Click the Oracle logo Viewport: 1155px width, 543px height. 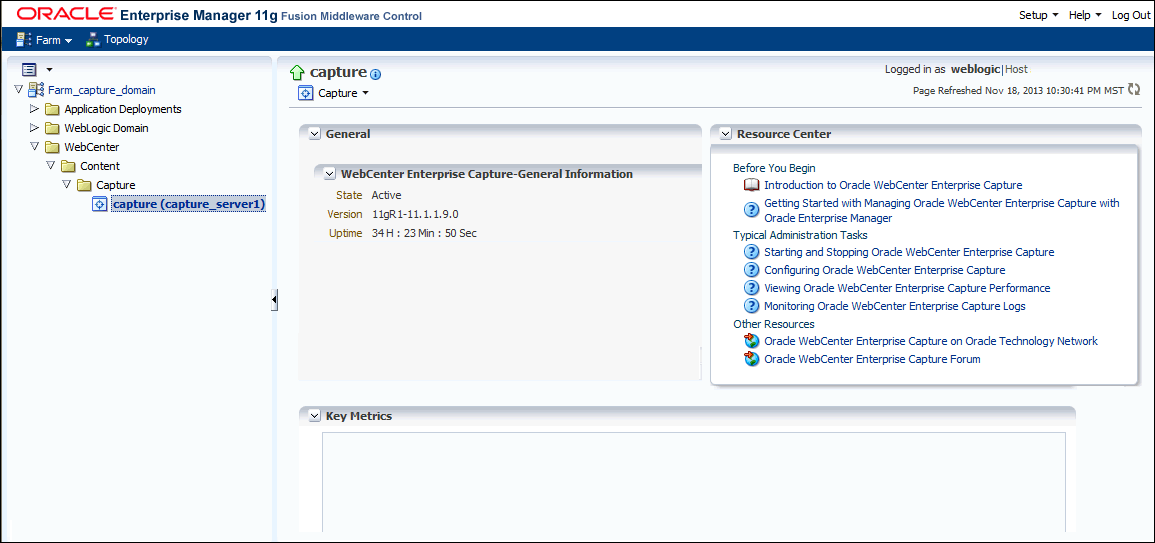click(65, 14)
